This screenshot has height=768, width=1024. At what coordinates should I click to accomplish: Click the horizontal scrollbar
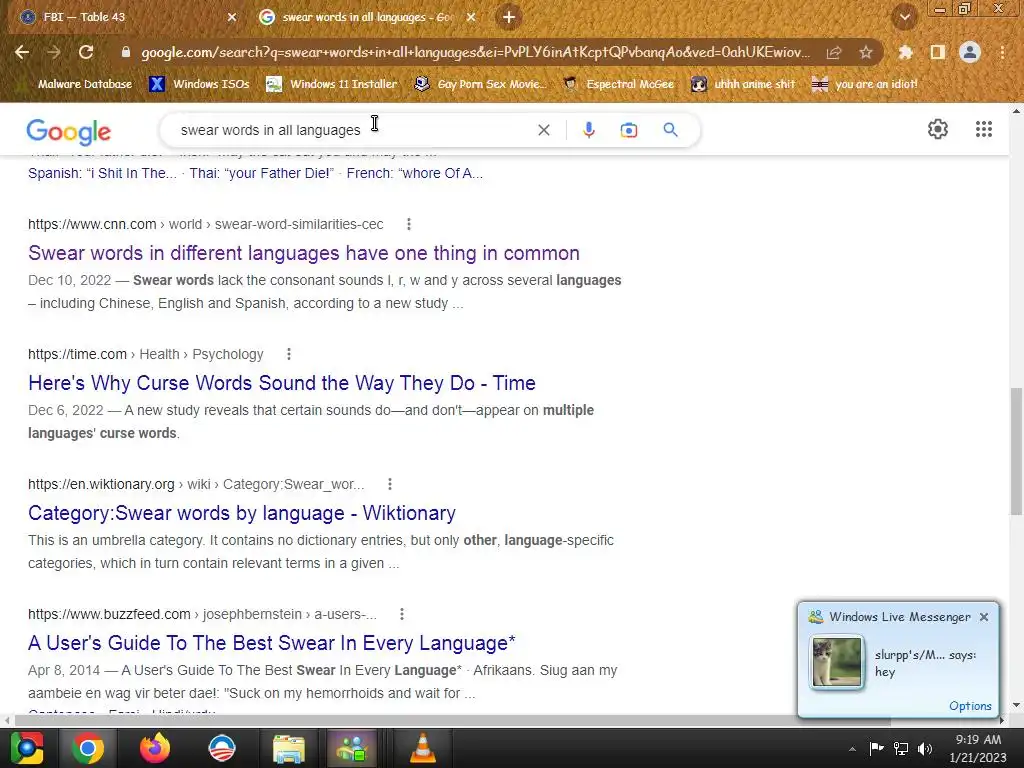452,720
